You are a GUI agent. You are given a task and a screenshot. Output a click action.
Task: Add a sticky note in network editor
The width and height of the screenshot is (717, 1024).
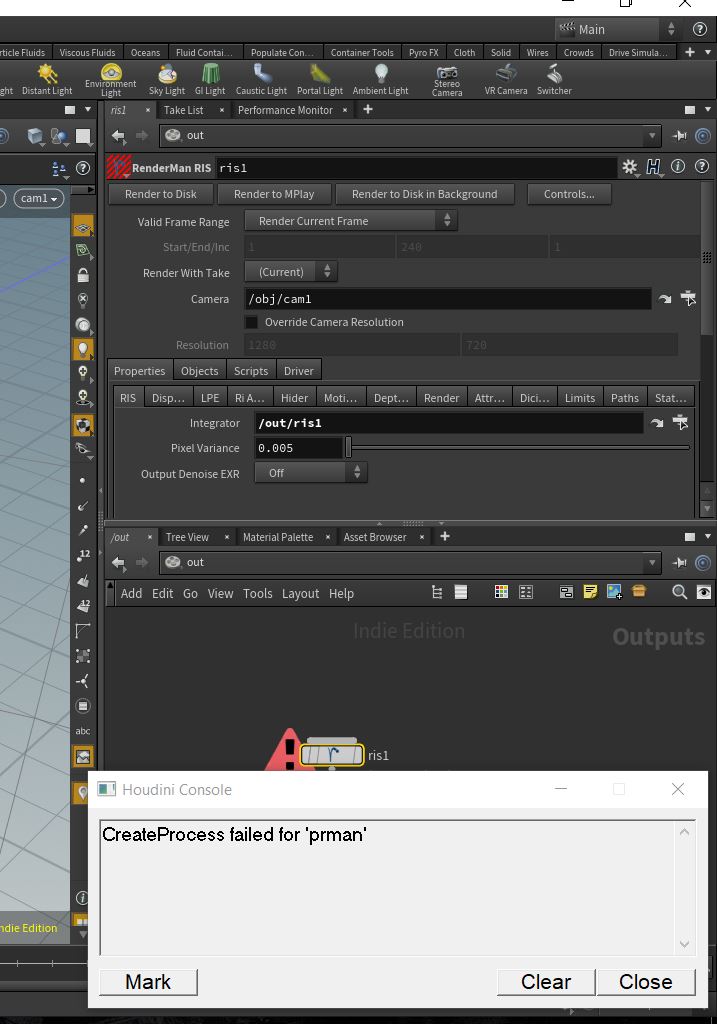pos(590,592)
